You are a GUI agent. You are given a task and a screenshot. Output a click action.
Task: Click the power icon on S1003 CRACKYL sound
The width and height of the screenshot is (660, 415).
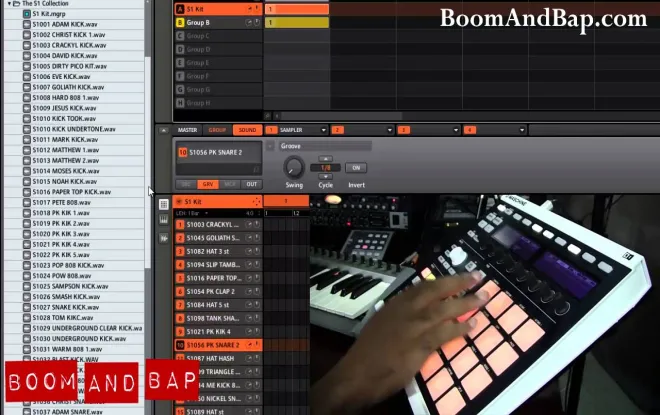click(256, 225)
